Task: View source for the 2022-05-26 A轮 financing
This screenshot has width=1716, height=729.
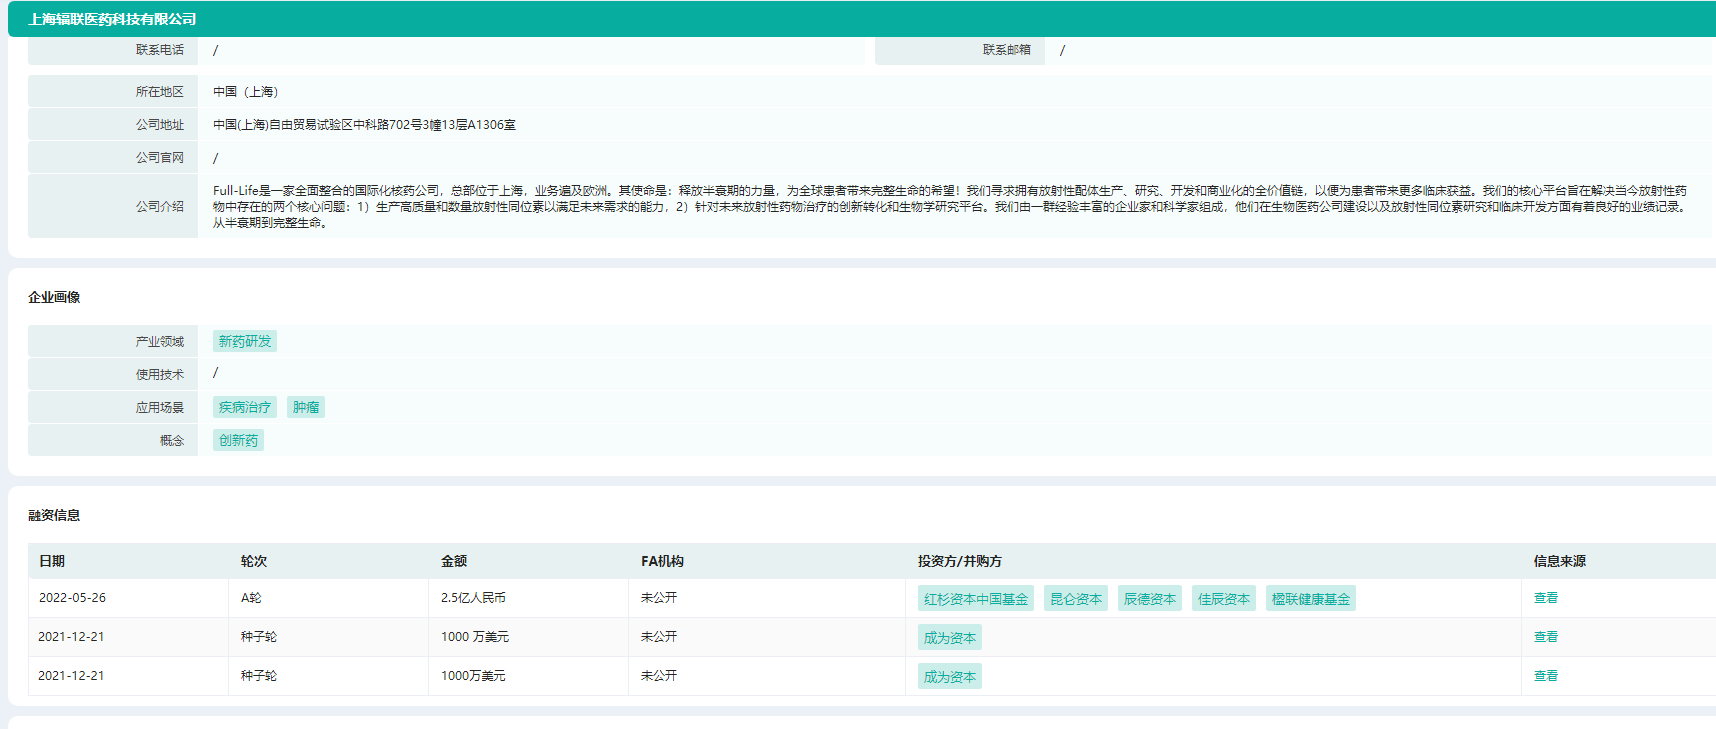Action: [x=1545, y=598]
